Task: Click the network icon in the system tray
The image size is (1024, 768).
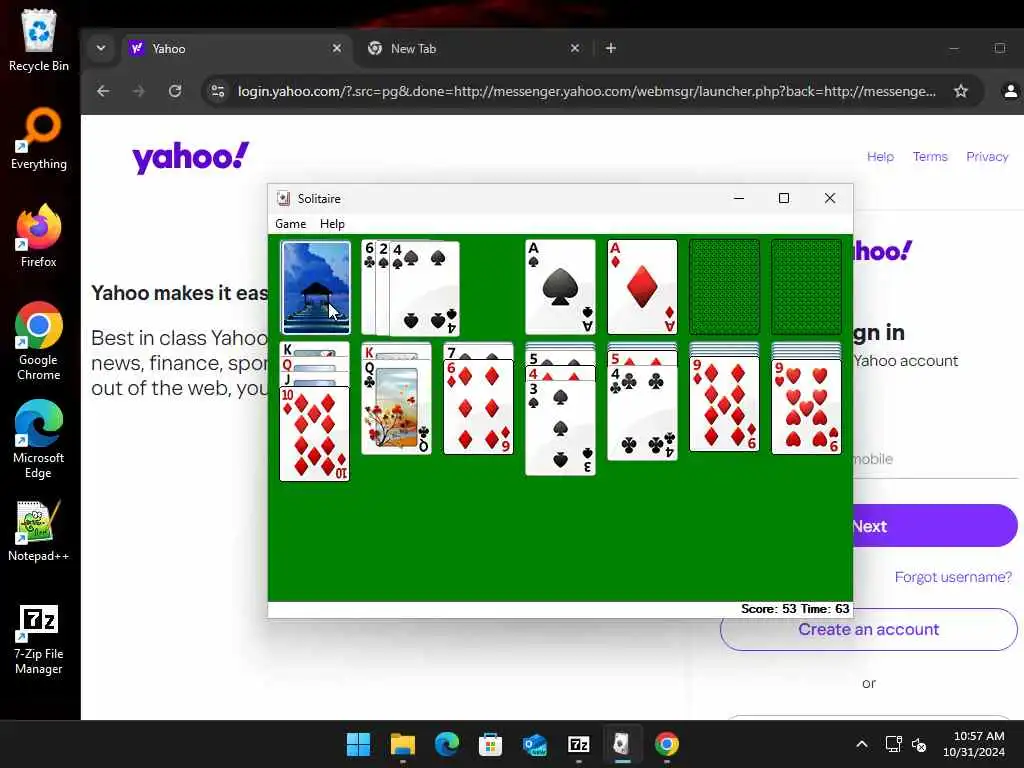Action: pos(893,744)
